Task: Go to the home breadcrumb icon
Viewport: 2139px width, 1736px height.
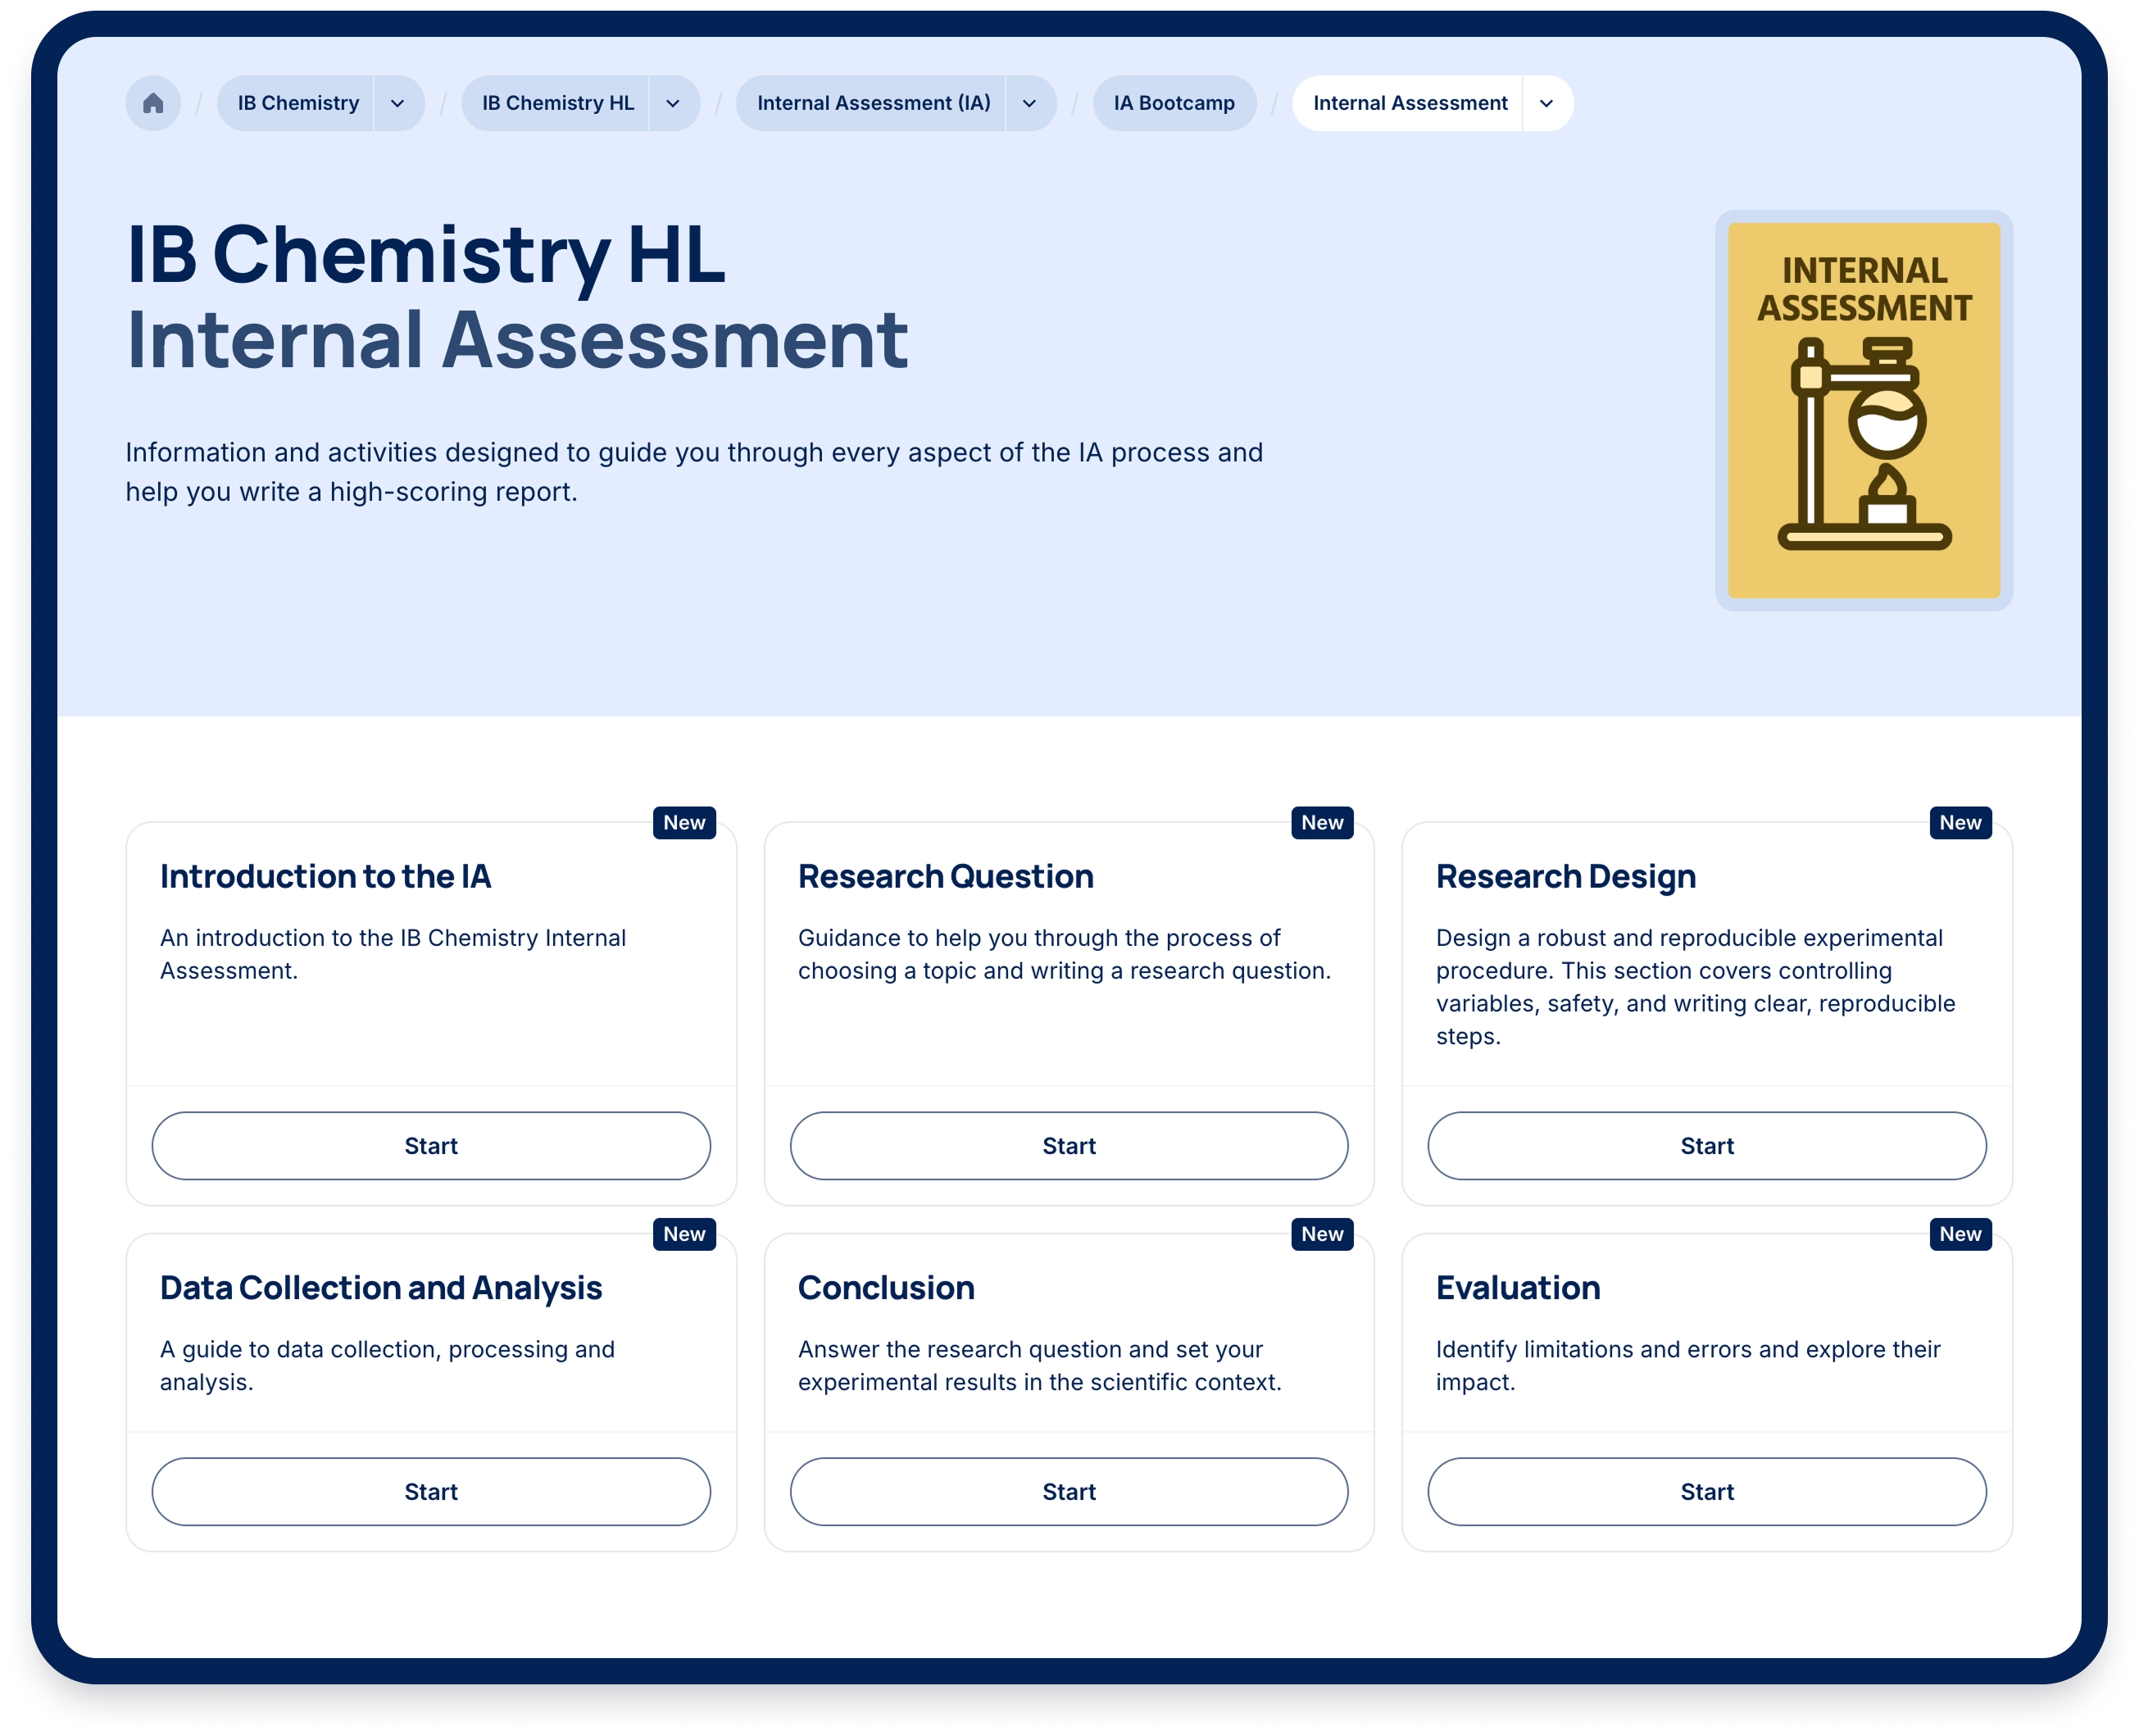Action: [x=153, y=103]
